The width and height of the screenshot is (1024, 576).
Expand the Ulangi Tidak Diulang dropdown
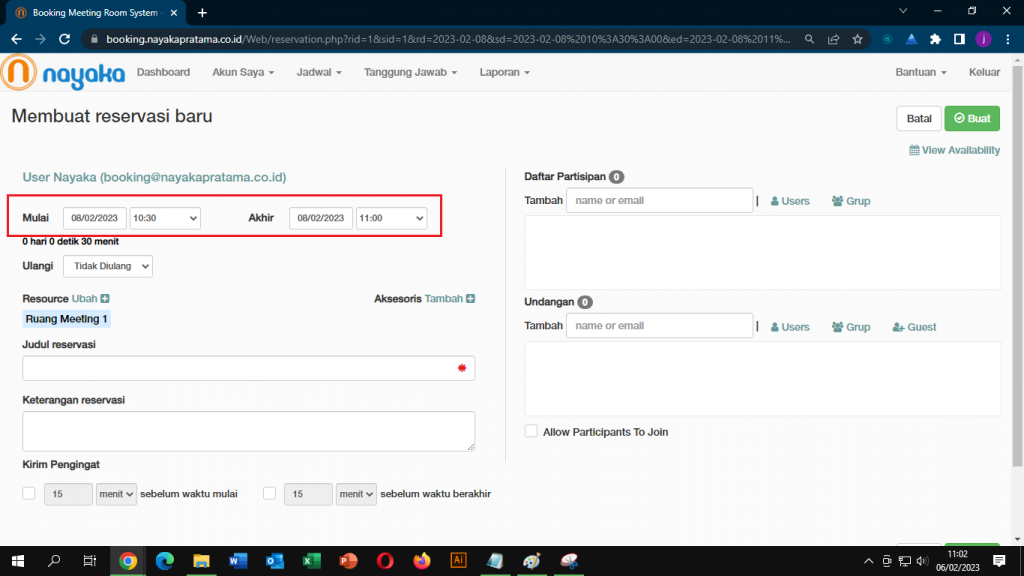coord(108,266)
